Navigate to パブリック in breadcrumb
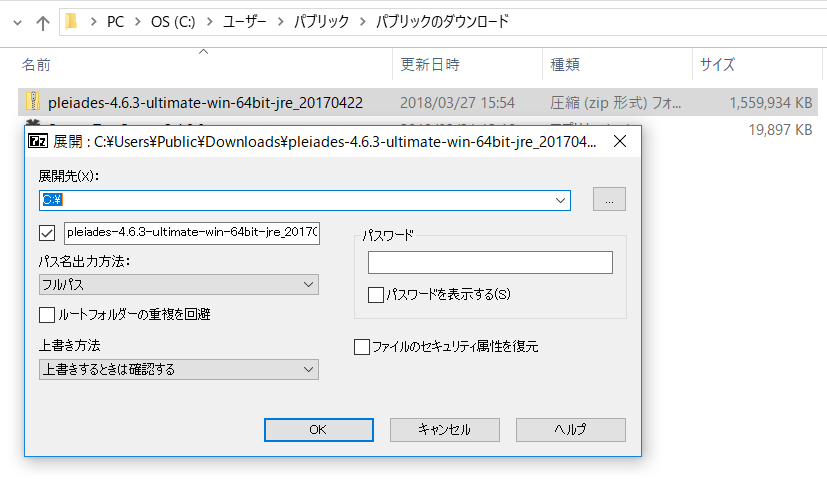The width and height of the screenshot is (827, 479). 321,22
